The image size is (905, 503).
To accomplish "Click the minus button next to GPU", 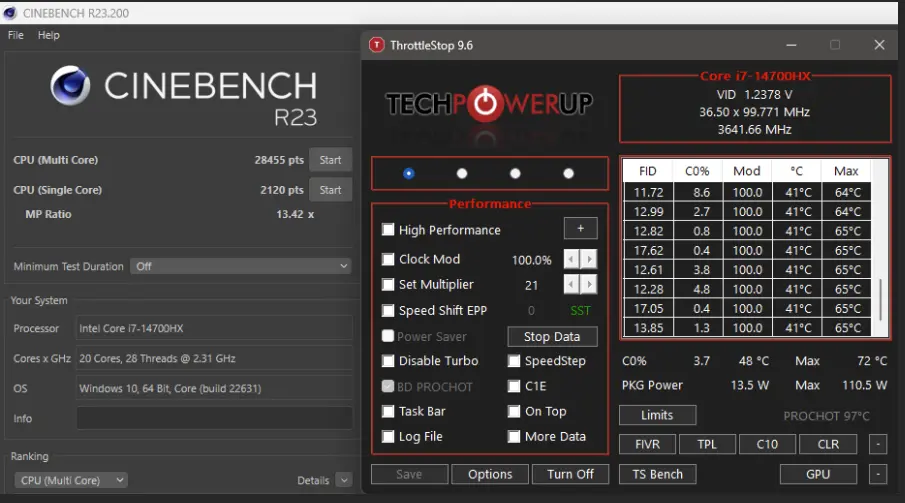I will 878,474.
